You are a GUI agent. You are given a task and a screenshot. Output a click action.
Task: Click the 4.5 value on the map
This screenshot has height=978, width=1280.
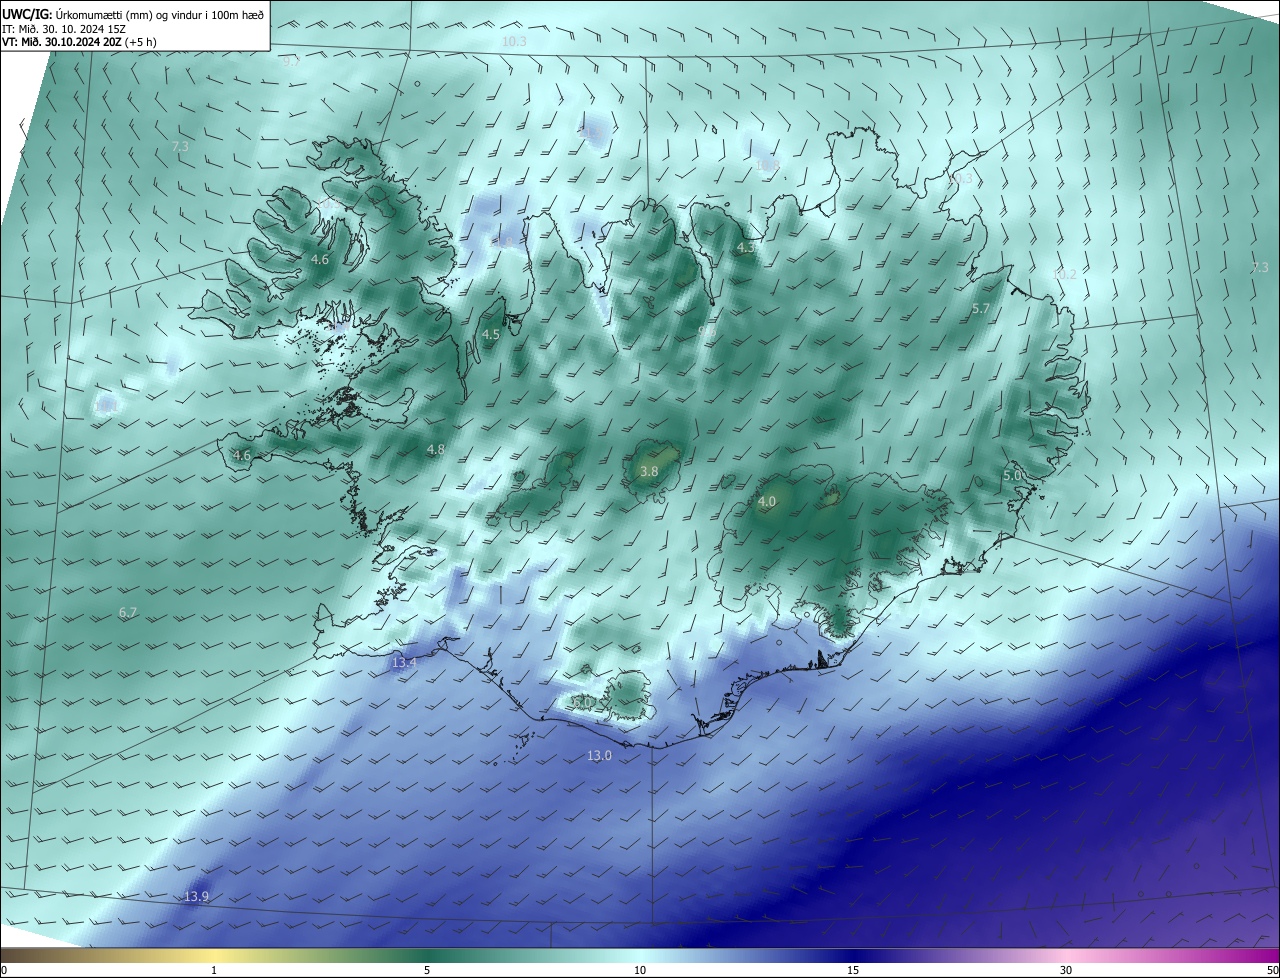[x=491, y=335]
